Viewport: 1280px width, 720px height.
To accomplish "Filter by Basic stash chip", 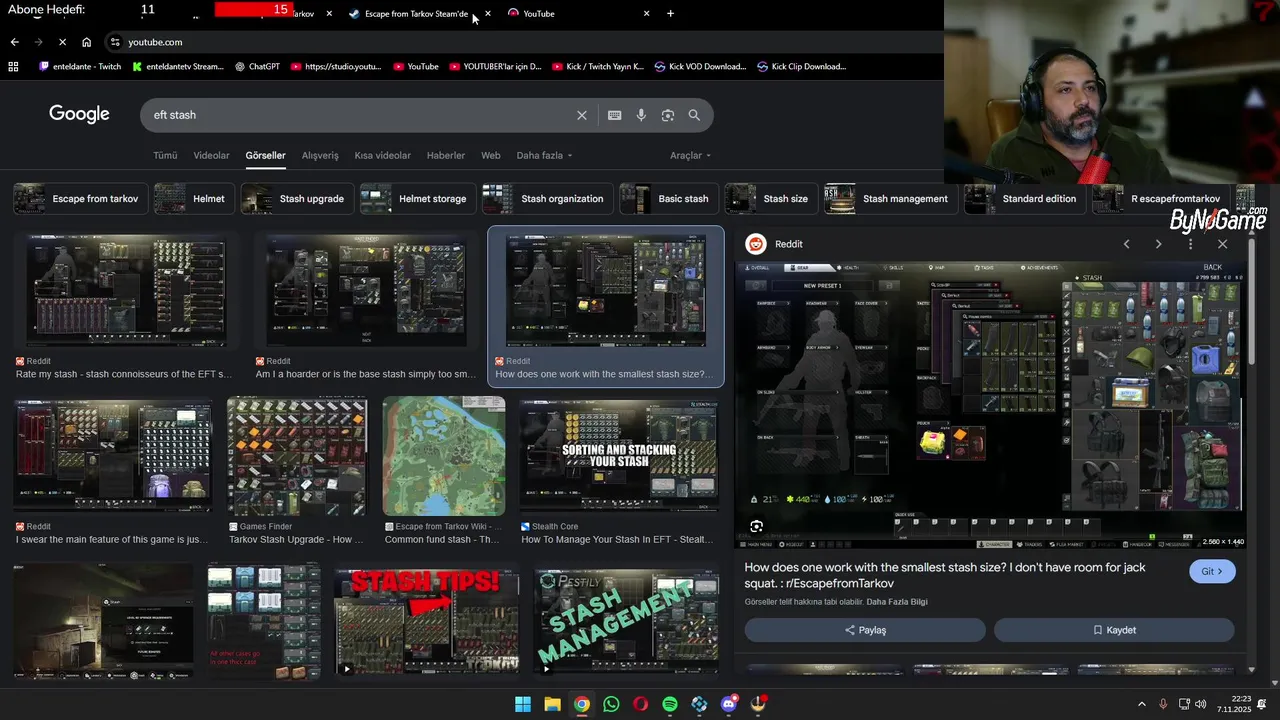I will tap(668, 199).
